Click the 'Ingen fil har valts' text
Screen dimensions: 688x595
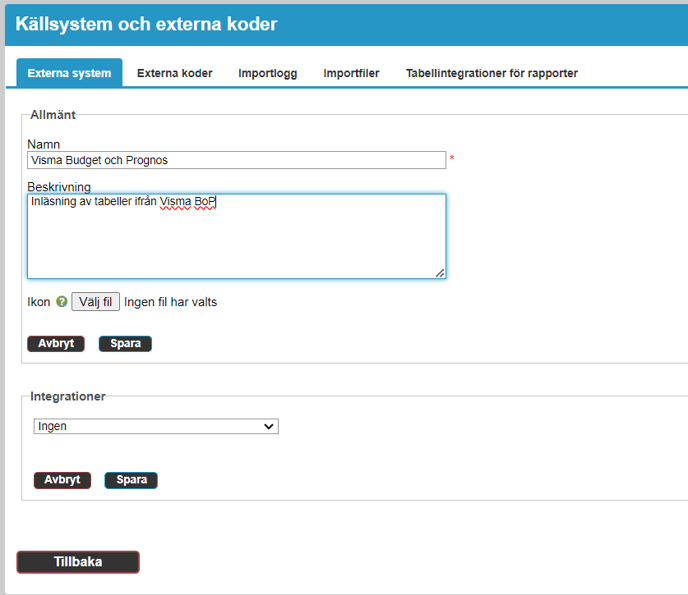[170, 302]
